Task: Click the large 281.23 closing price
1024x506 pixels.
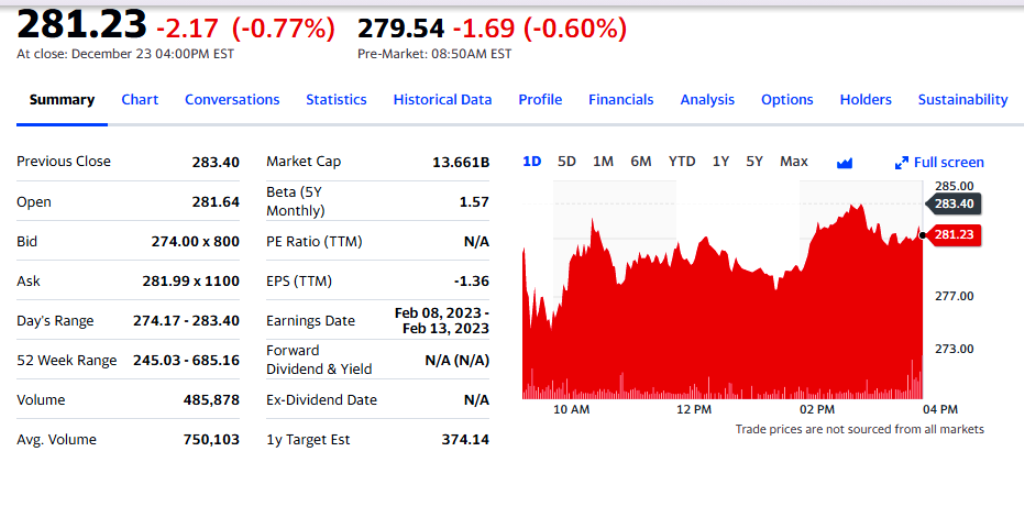Action: click(x=82, y=25)
